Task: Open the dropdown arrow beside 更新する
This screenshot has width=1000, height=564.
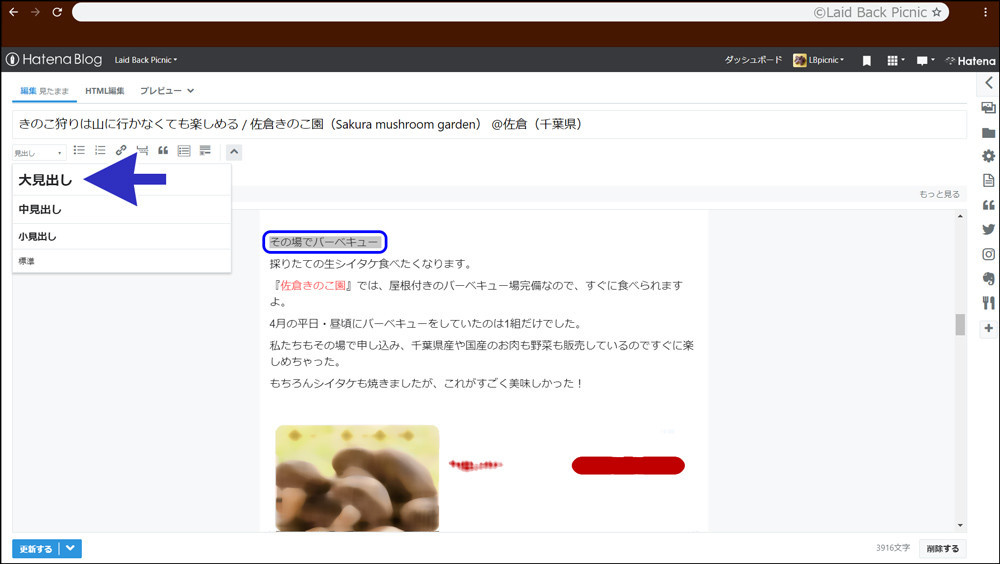Action: (71, 548)
